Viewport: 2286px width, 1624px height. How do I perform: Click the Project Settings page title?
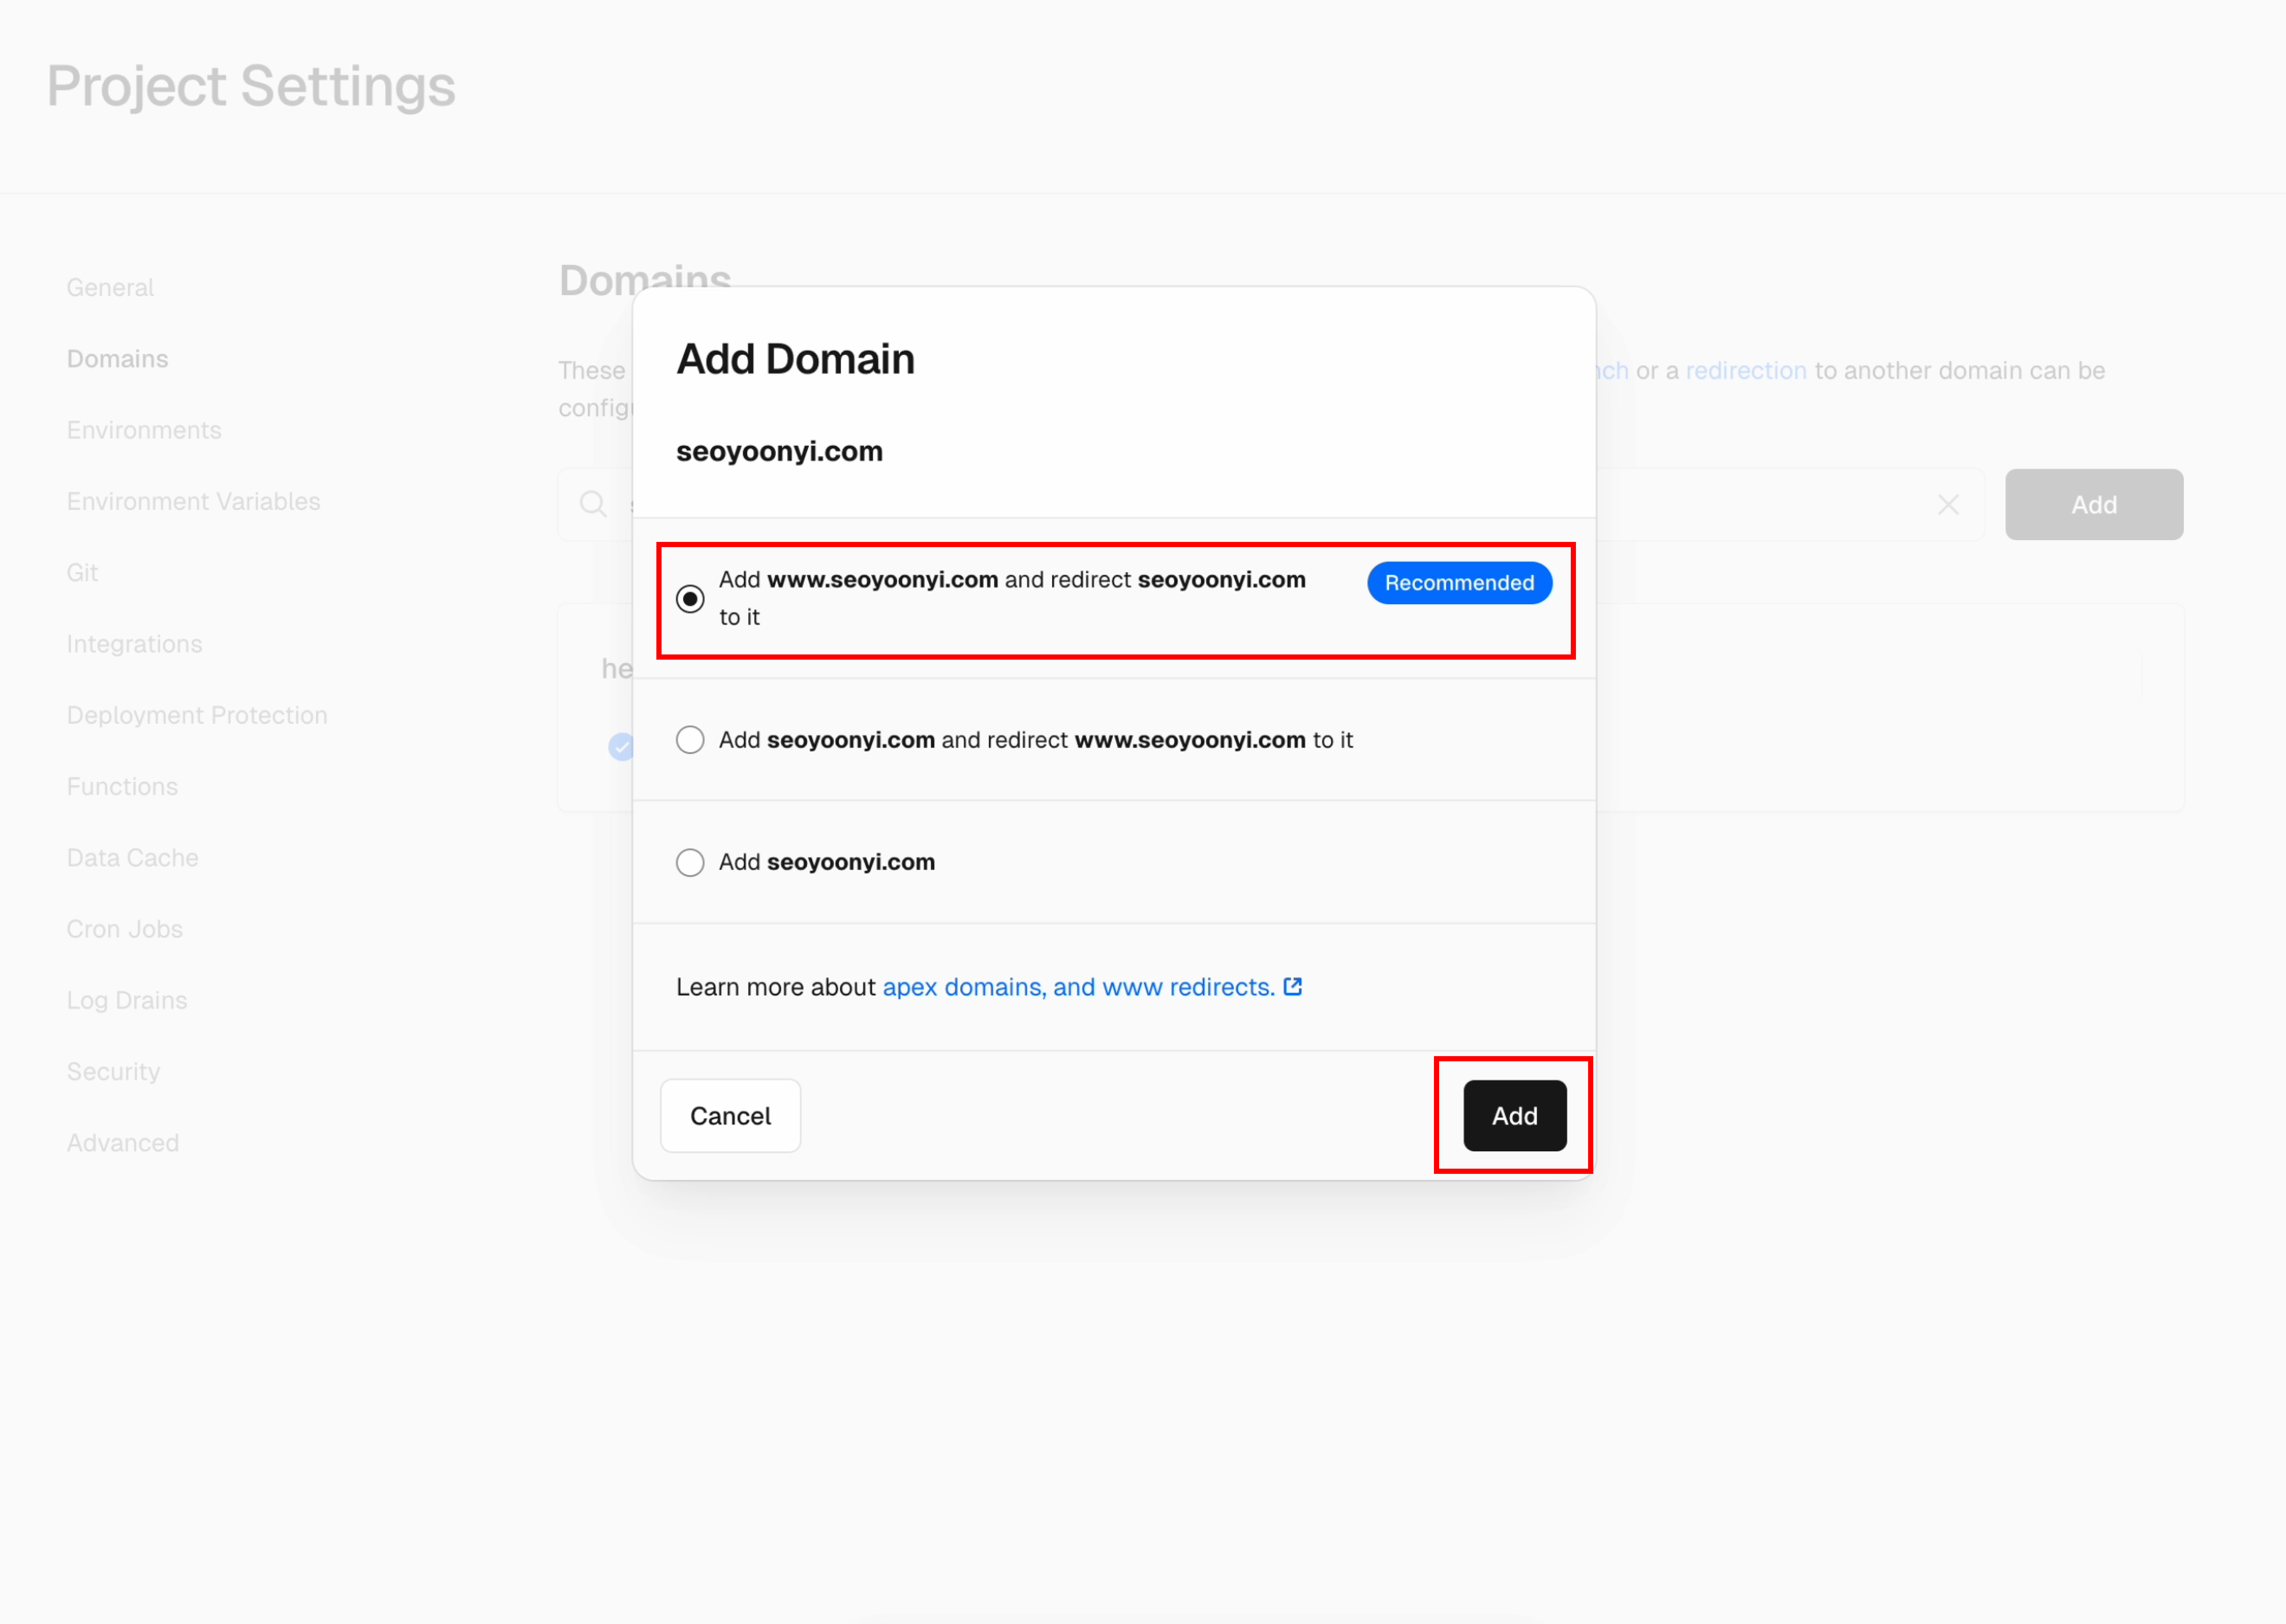[x=251, y=86]
